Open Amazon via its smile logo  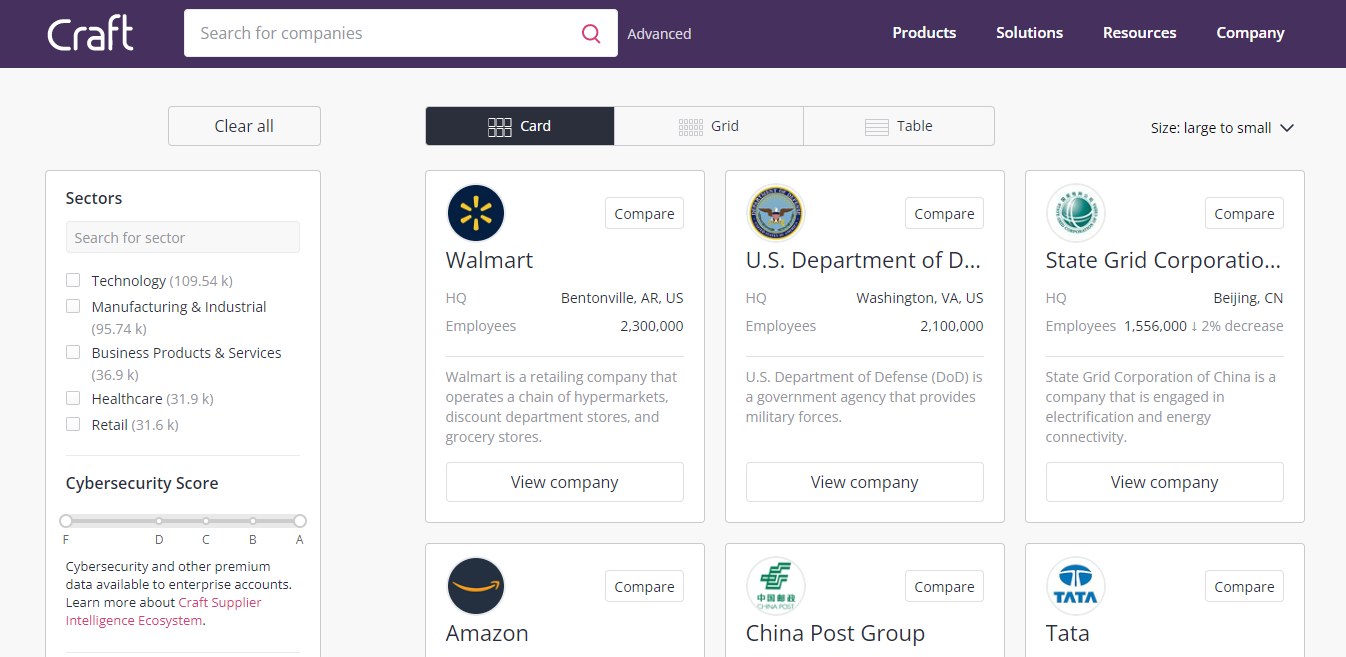pyautogui.click(x=475, y=586)
